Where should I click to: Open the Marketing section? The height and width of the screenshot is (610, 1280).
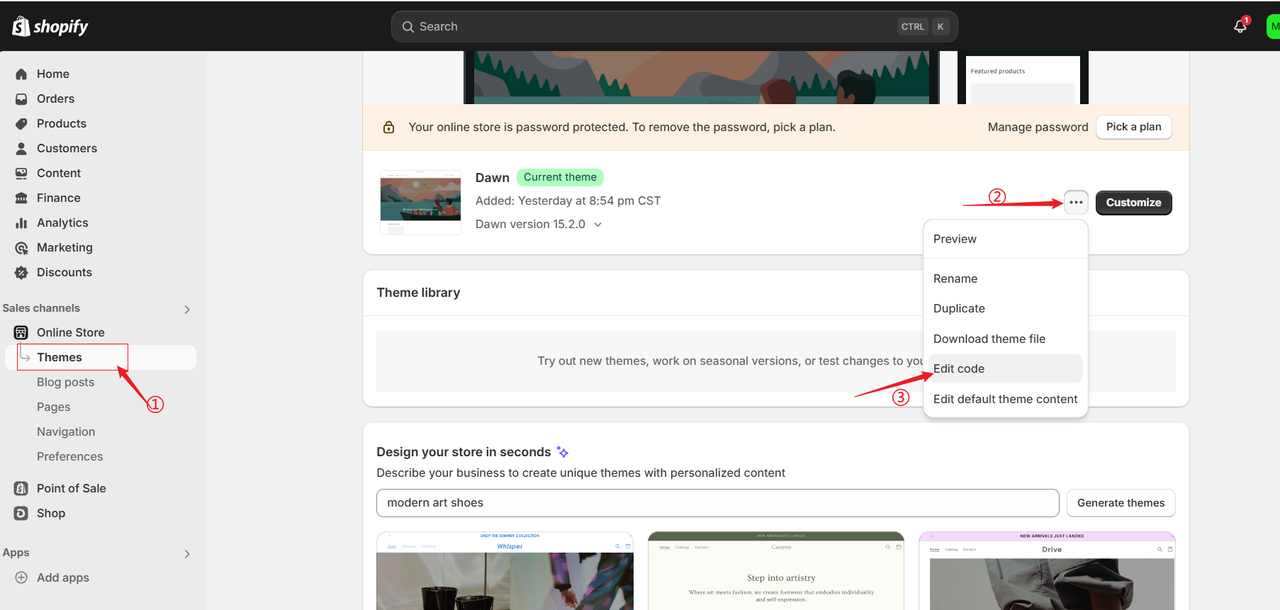(x=64, y=248)
